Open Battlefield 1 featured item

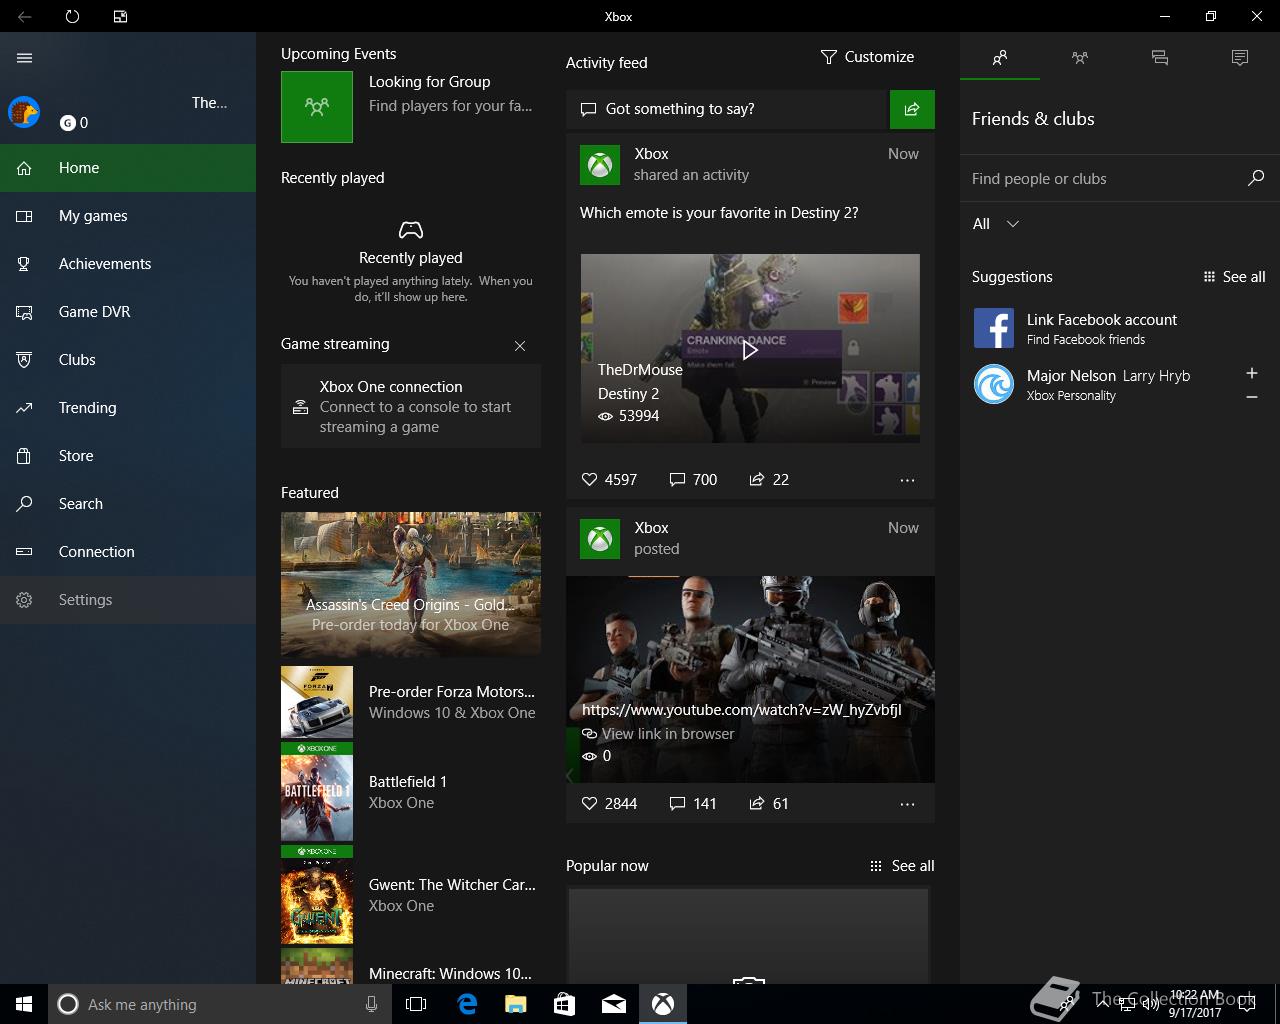(x=411, y=792)
